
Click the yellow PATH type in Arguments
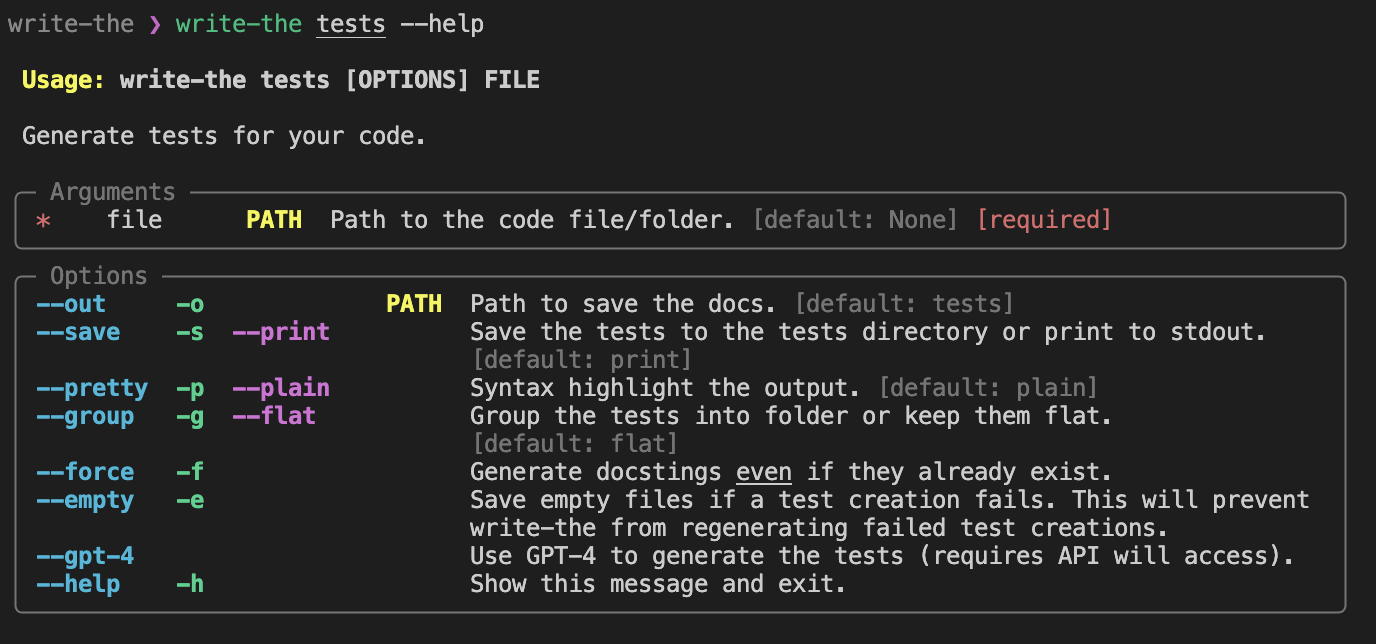[274, 220]
